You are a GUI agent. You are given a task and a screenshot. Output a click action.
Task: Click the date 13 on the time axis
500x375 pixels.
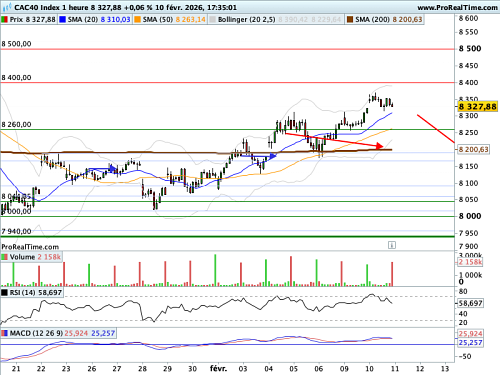tap(445, 369)
